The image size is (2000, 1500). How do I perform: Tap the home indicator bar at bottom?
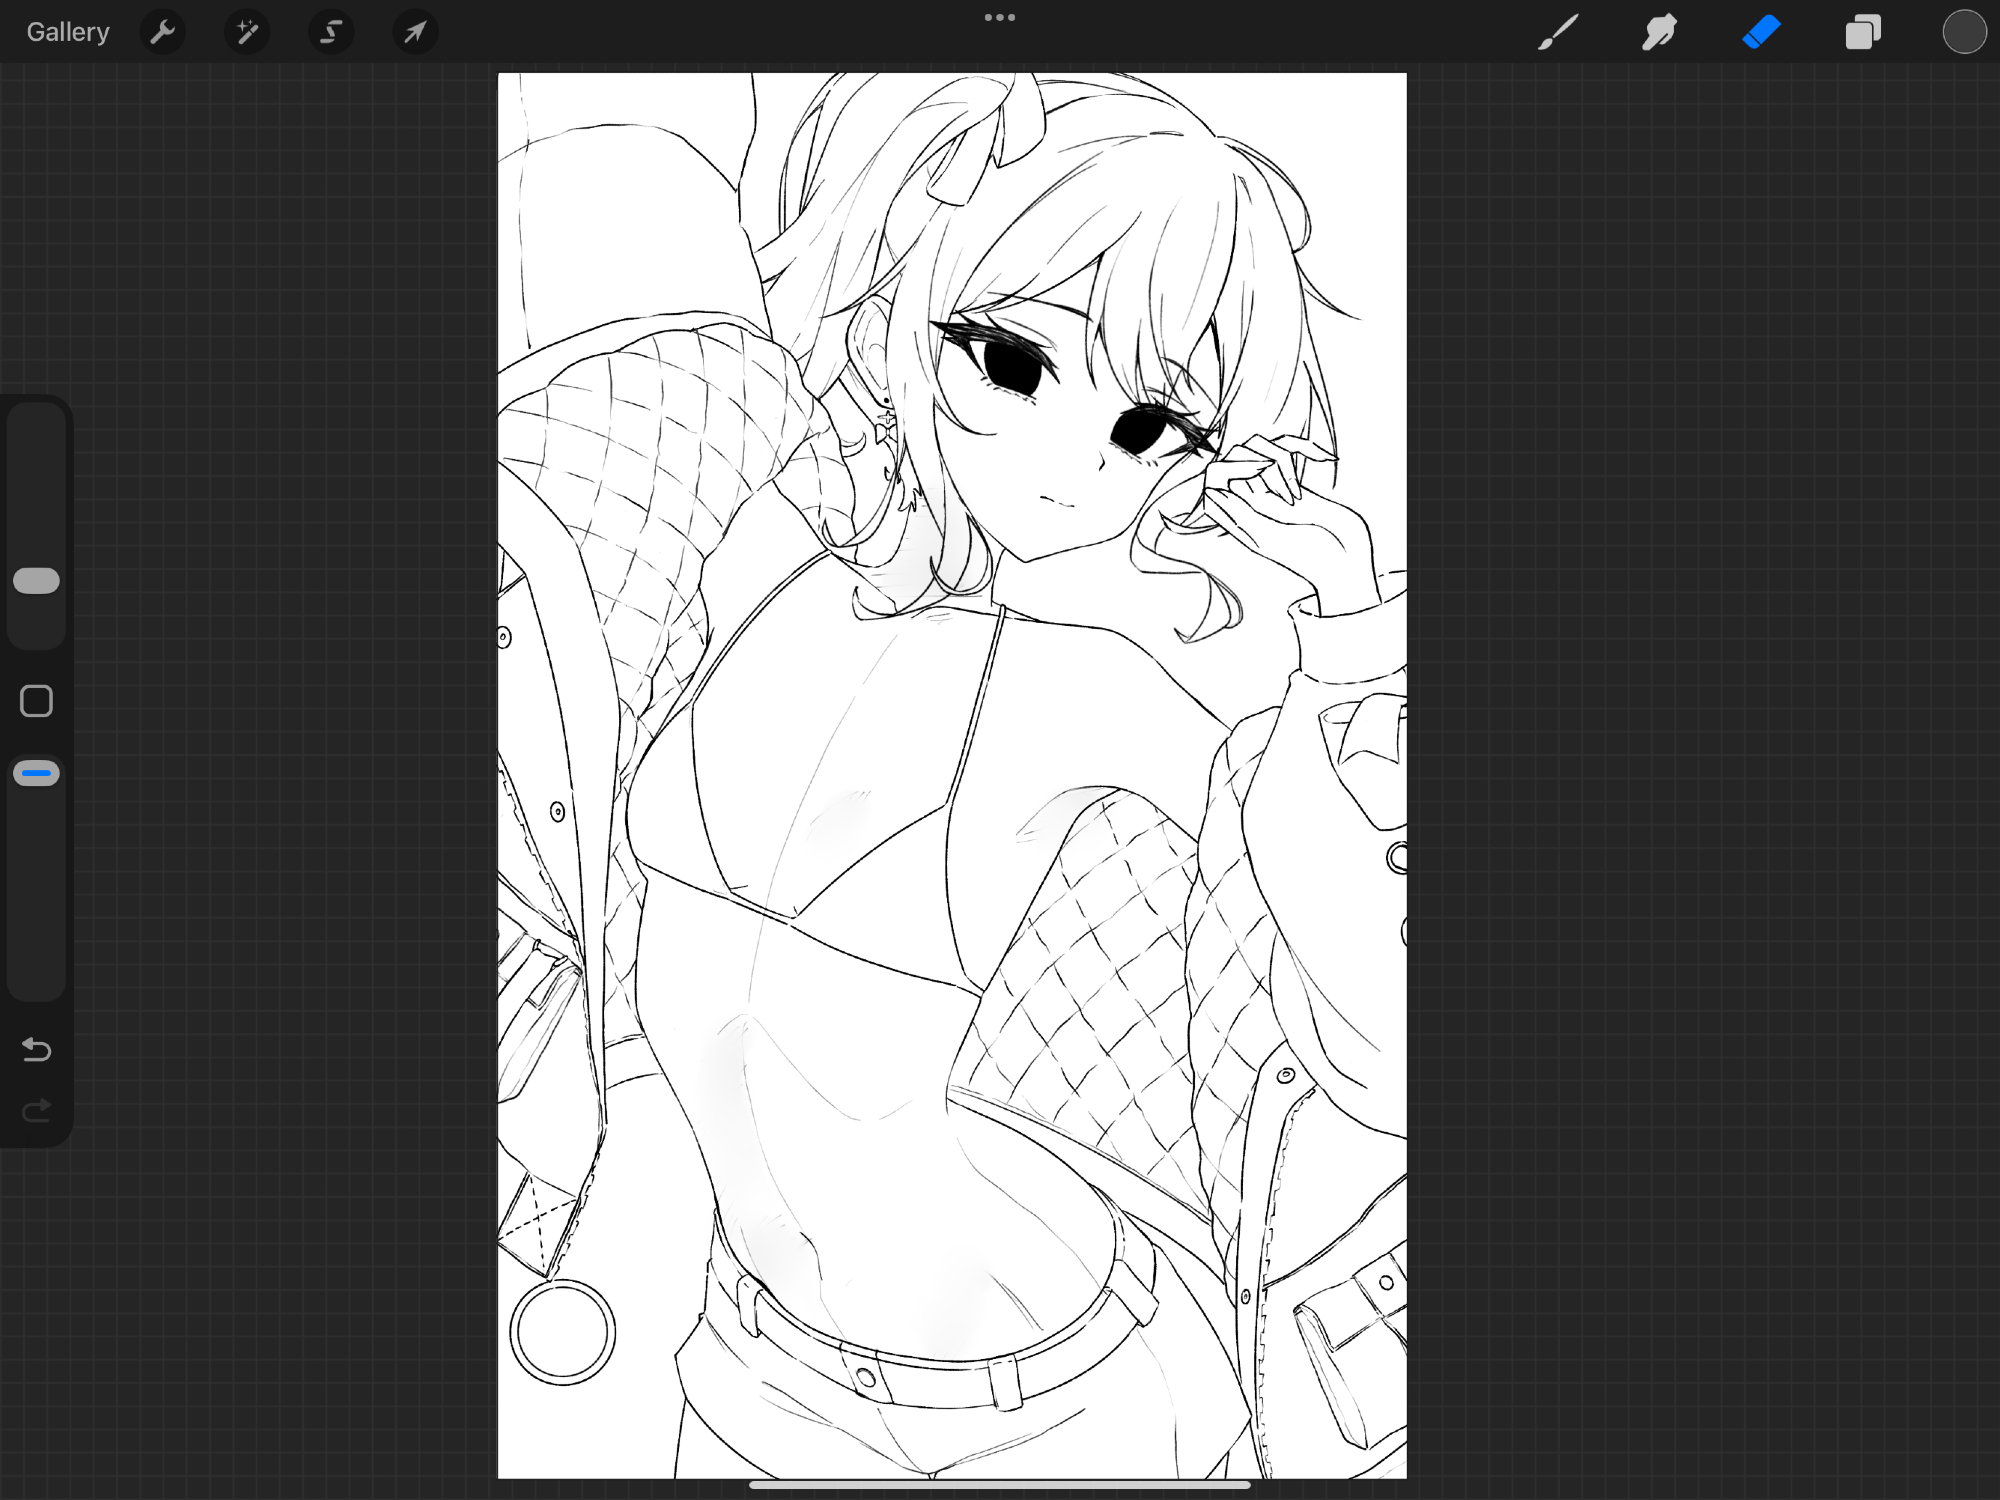coord(999,1484)
